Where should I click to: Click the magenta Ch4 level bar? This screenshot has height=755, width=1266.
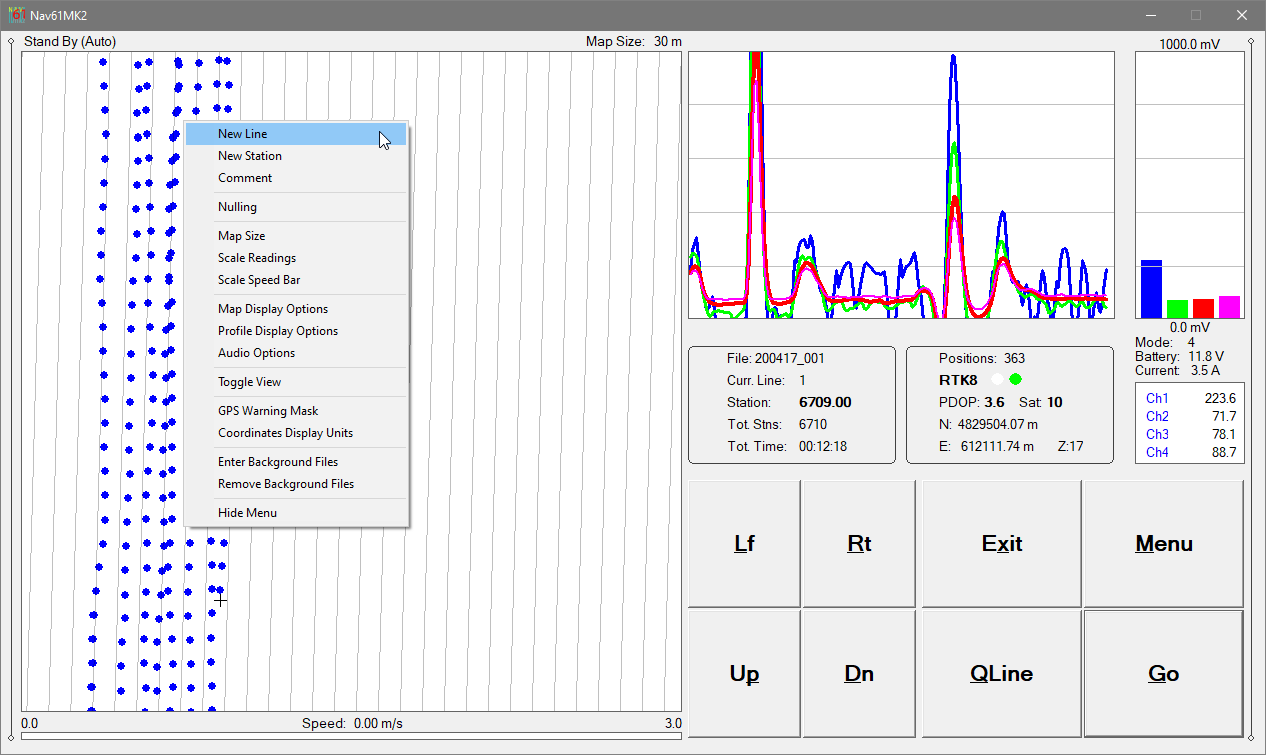click(x=1229, y=307)
